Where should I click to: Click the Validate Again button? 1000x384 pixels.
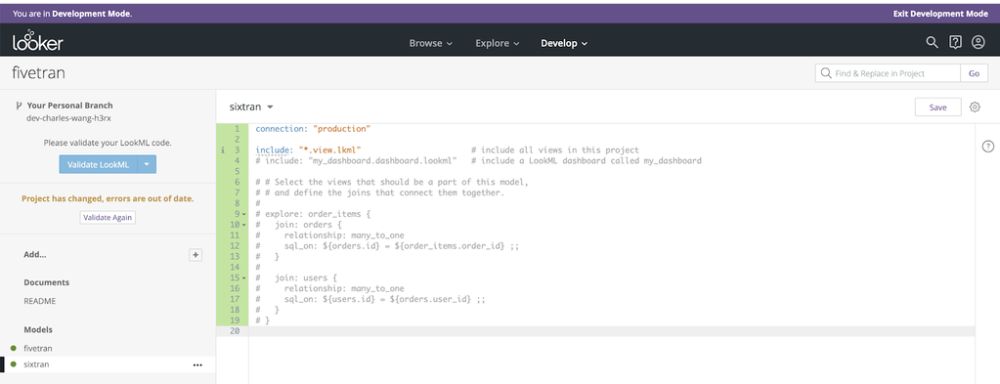tap(108, 218)
